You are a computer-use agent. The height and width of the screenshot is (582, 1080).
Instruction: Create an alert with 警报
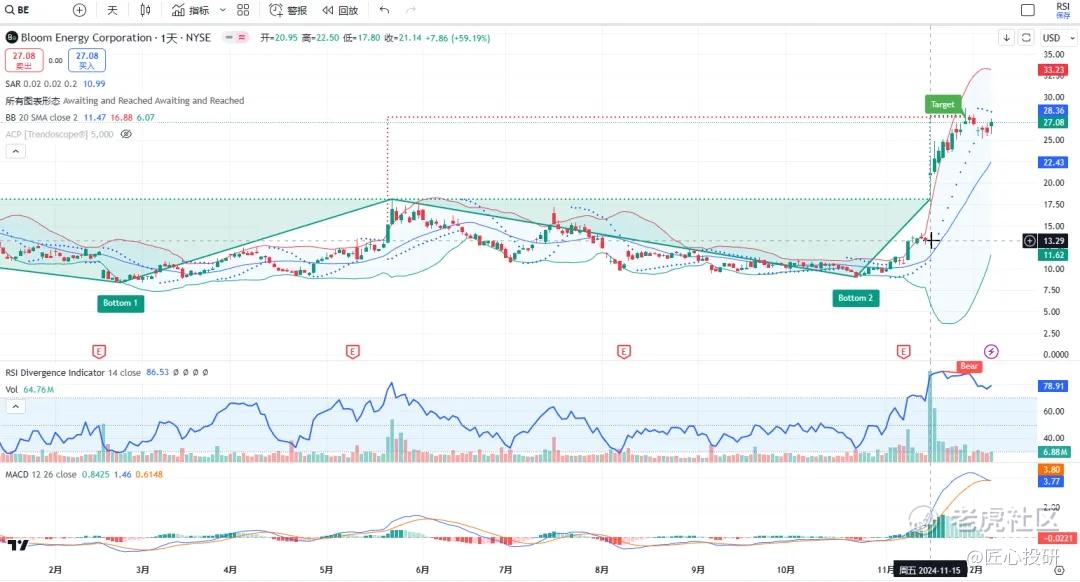[x=289, y=10]
